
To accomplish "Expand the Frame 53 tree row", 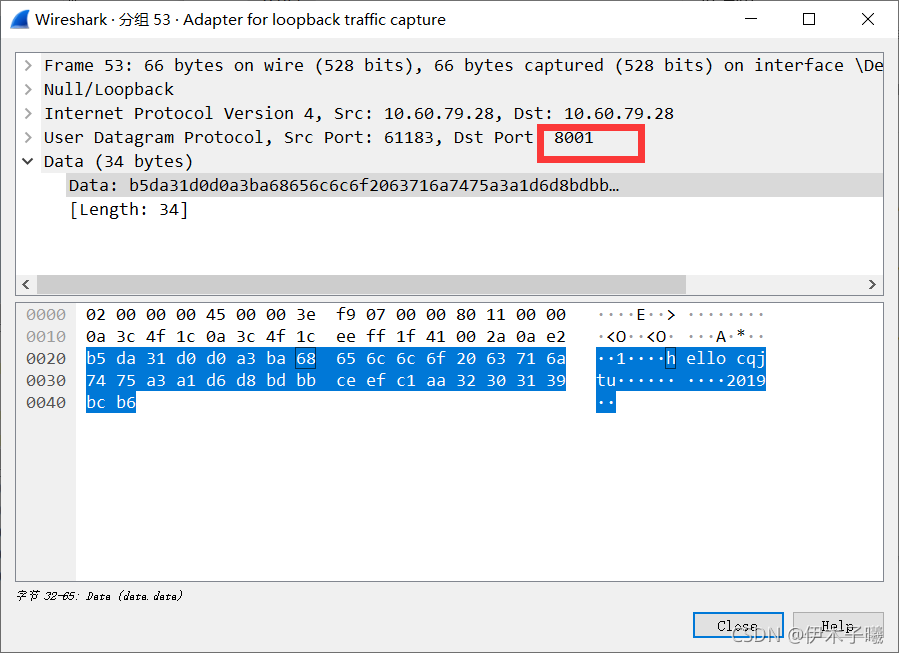I will pos(28,65).
